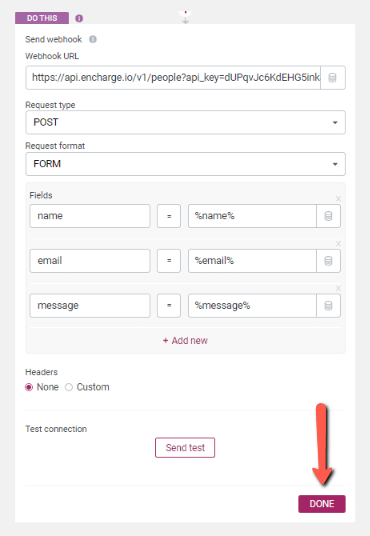This screenshot has width=370, height=536.
Task: Open the Request format FORM dropdown
Action: [x=185, y=164]
